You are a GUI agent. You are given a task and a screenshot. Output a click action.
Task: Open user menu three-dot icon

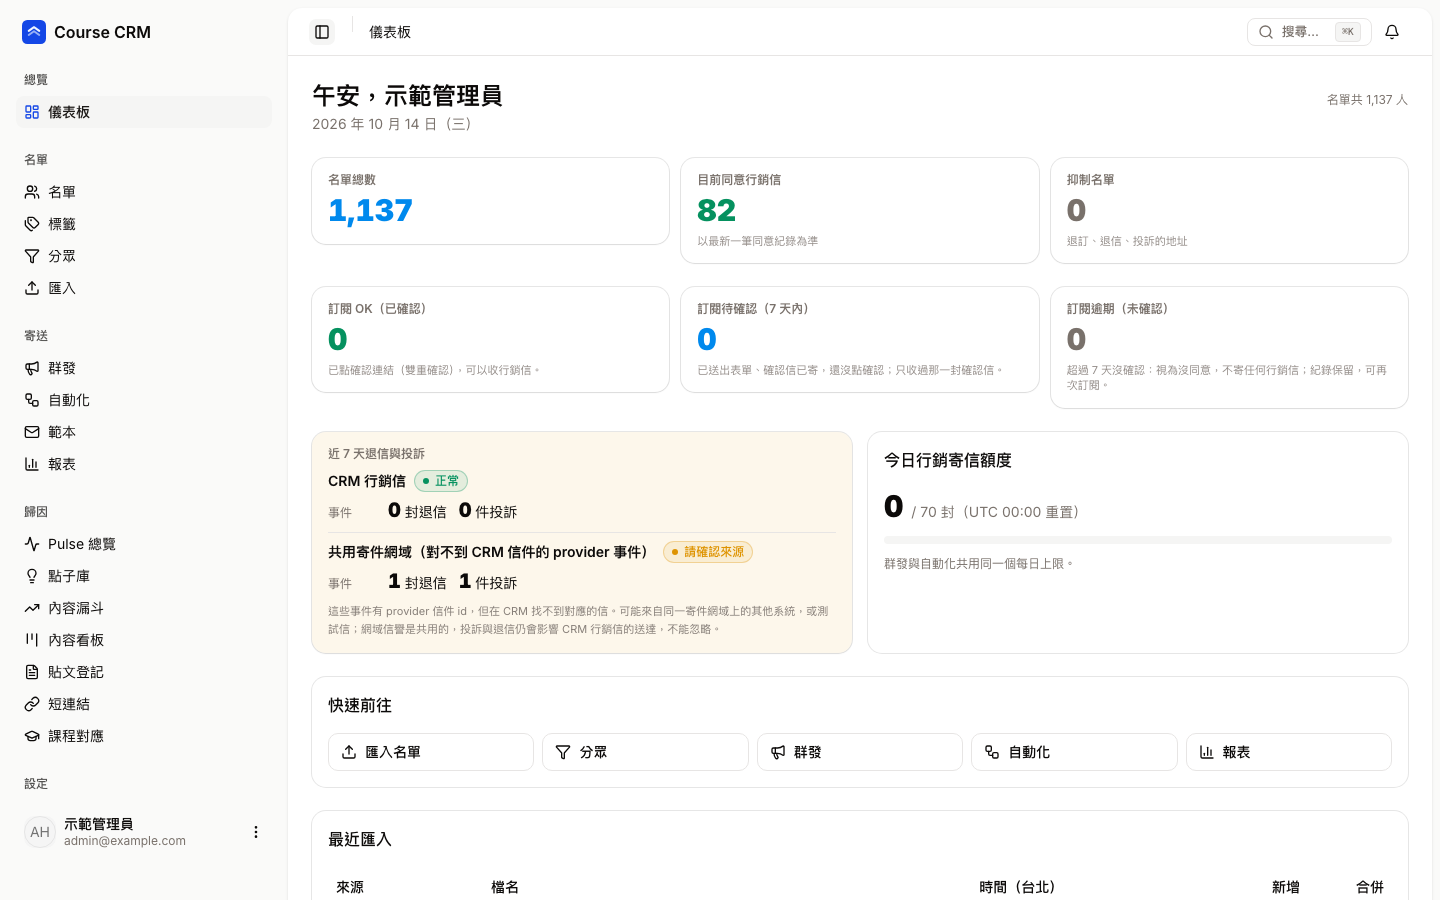coord(256,832)
